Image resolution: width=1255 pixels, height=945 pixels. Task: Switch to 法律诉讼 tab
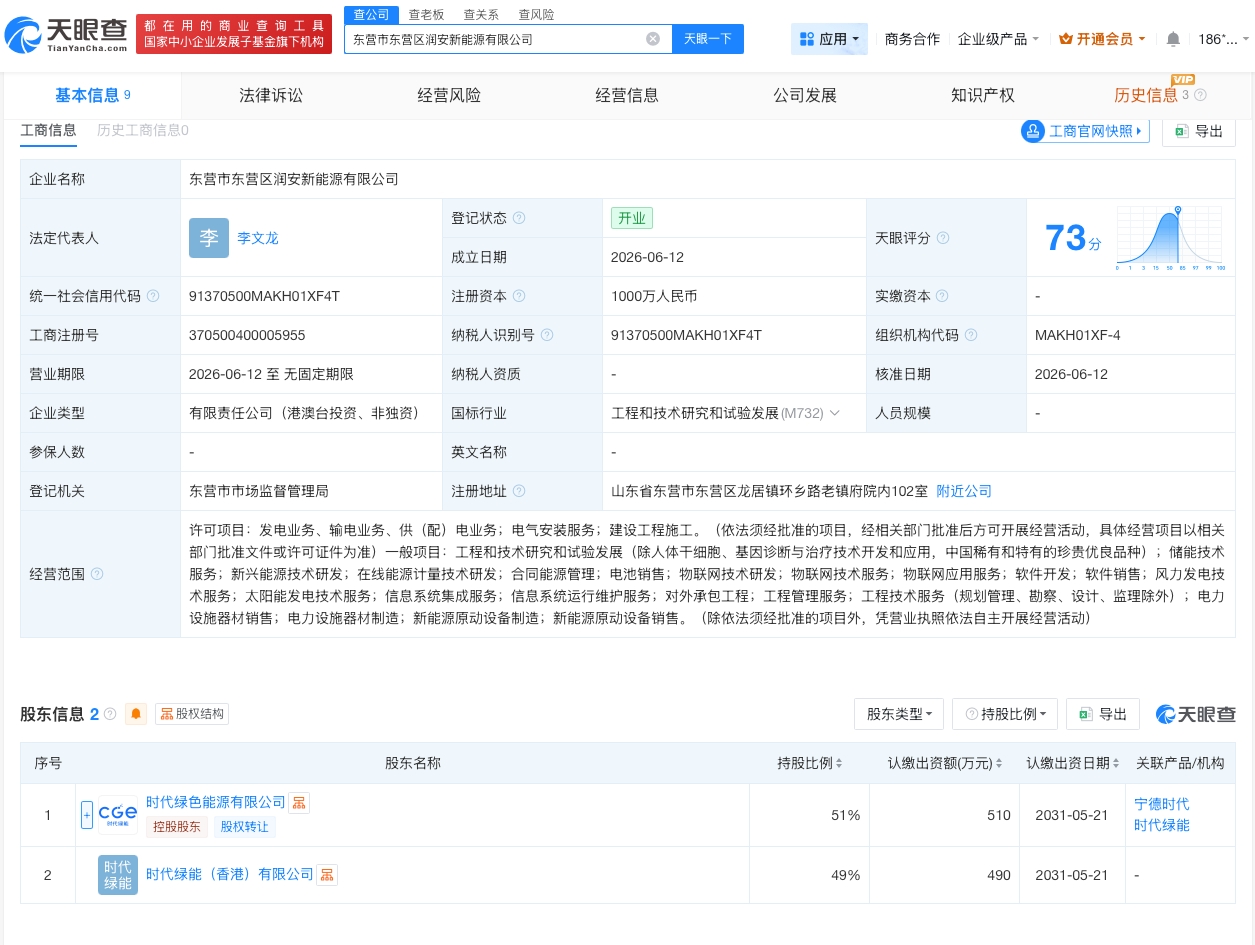coord(271,95)
